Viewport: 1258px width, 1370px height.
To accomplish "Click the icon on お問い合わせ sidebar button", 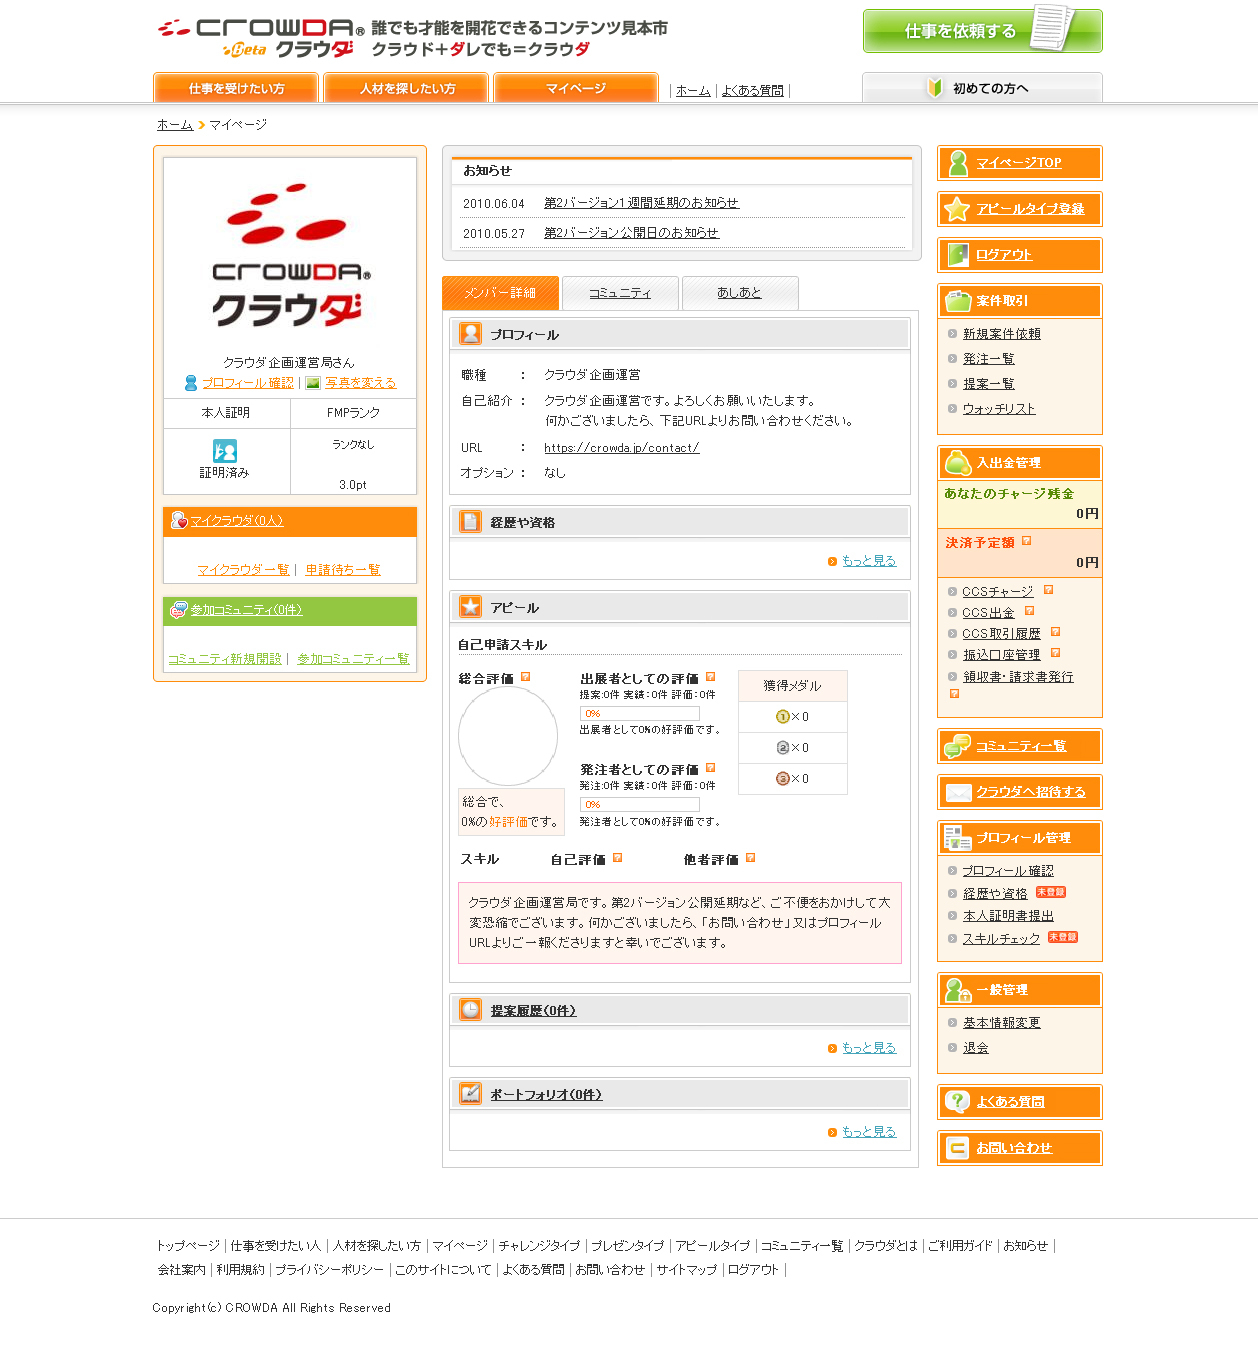I will (x=958, y=1148).
